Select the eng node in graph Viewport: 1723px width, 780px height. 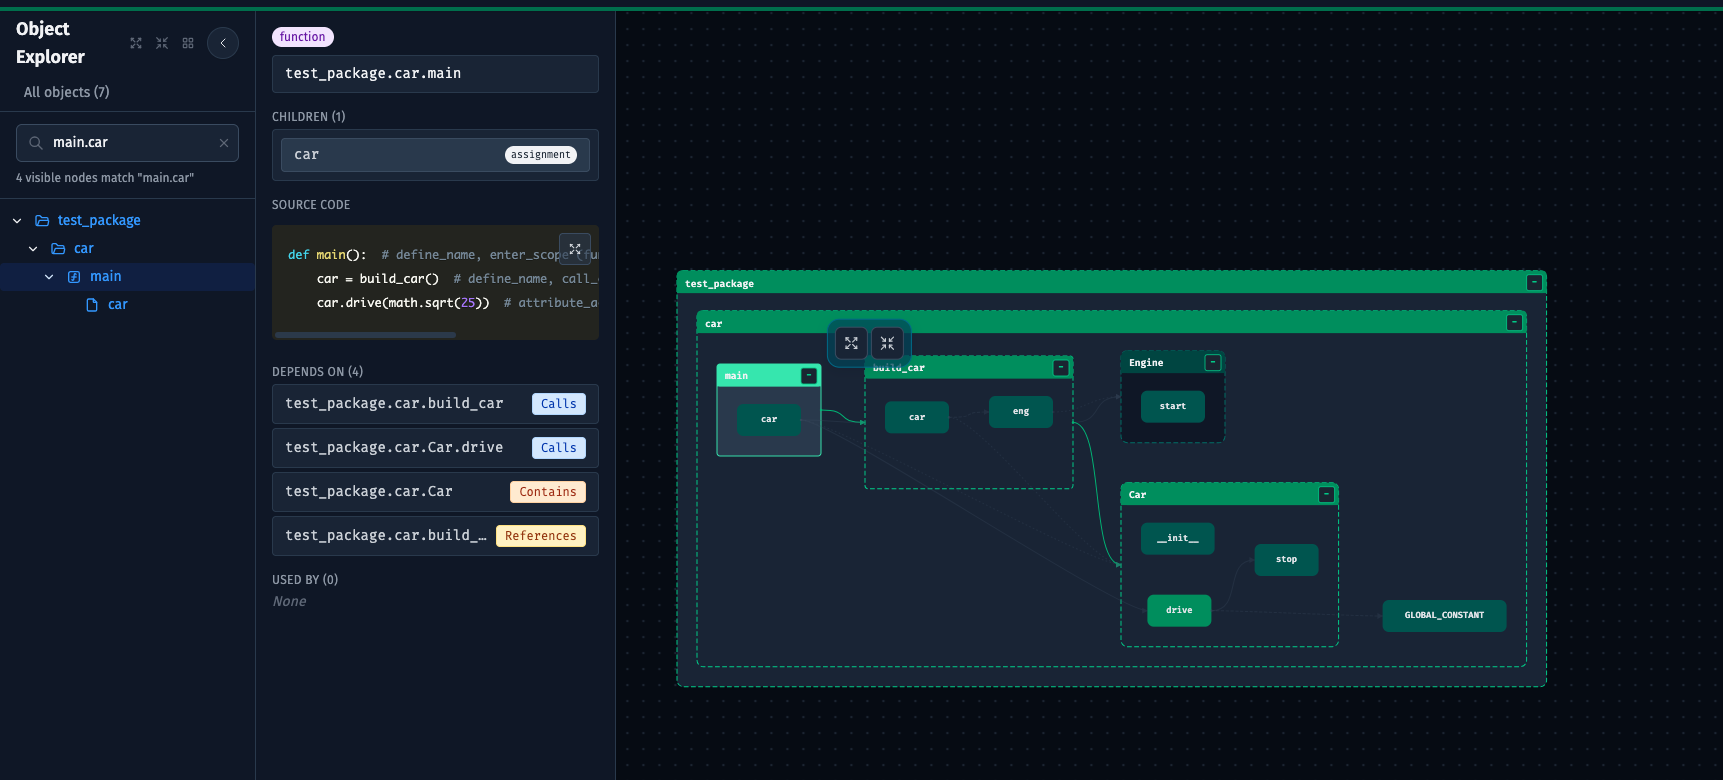click(x=1021, y=412)
